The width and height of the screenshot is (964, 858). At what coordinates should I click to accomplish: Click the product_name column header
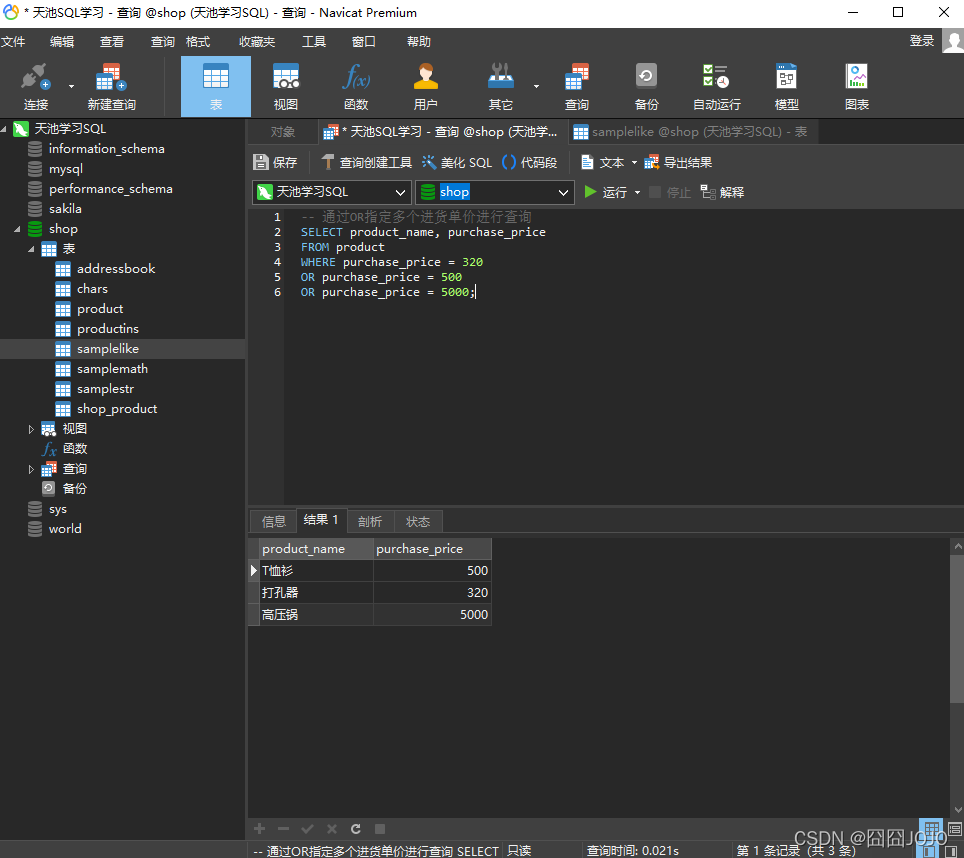[316, 549]
